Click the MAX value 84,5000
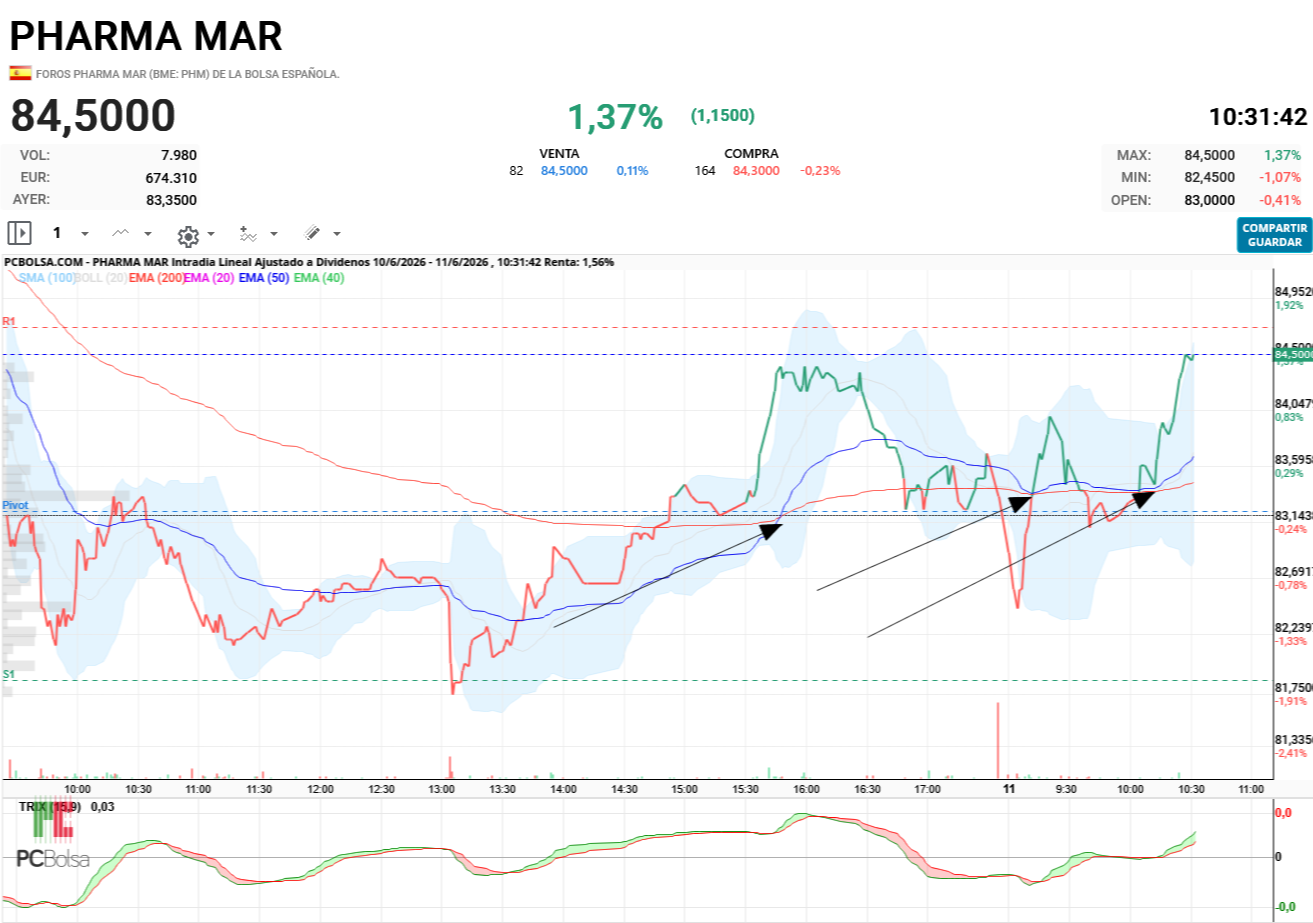This screenshot has width=1313, height=923. coord(1209,155)
